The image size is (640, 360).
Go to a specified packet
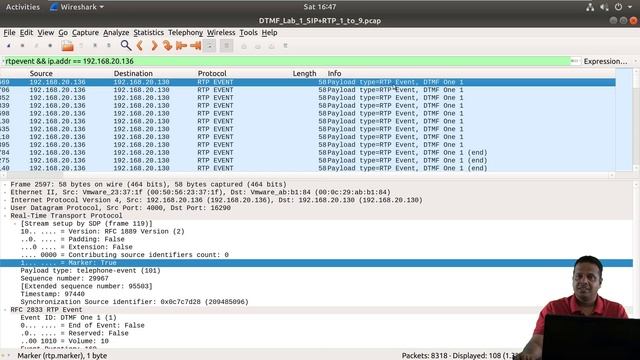[167, 46]
